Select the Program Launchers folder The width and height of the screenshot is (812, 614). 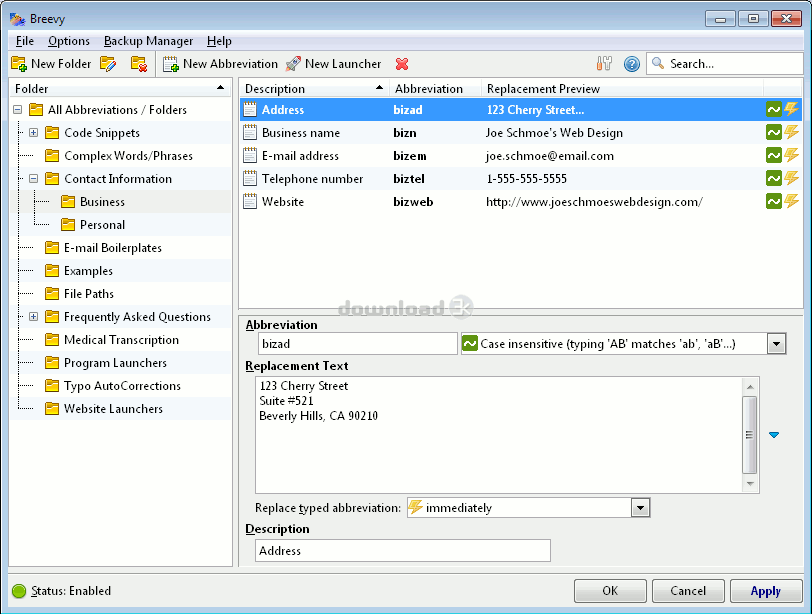pyautogui.click(x=115, y=362)
